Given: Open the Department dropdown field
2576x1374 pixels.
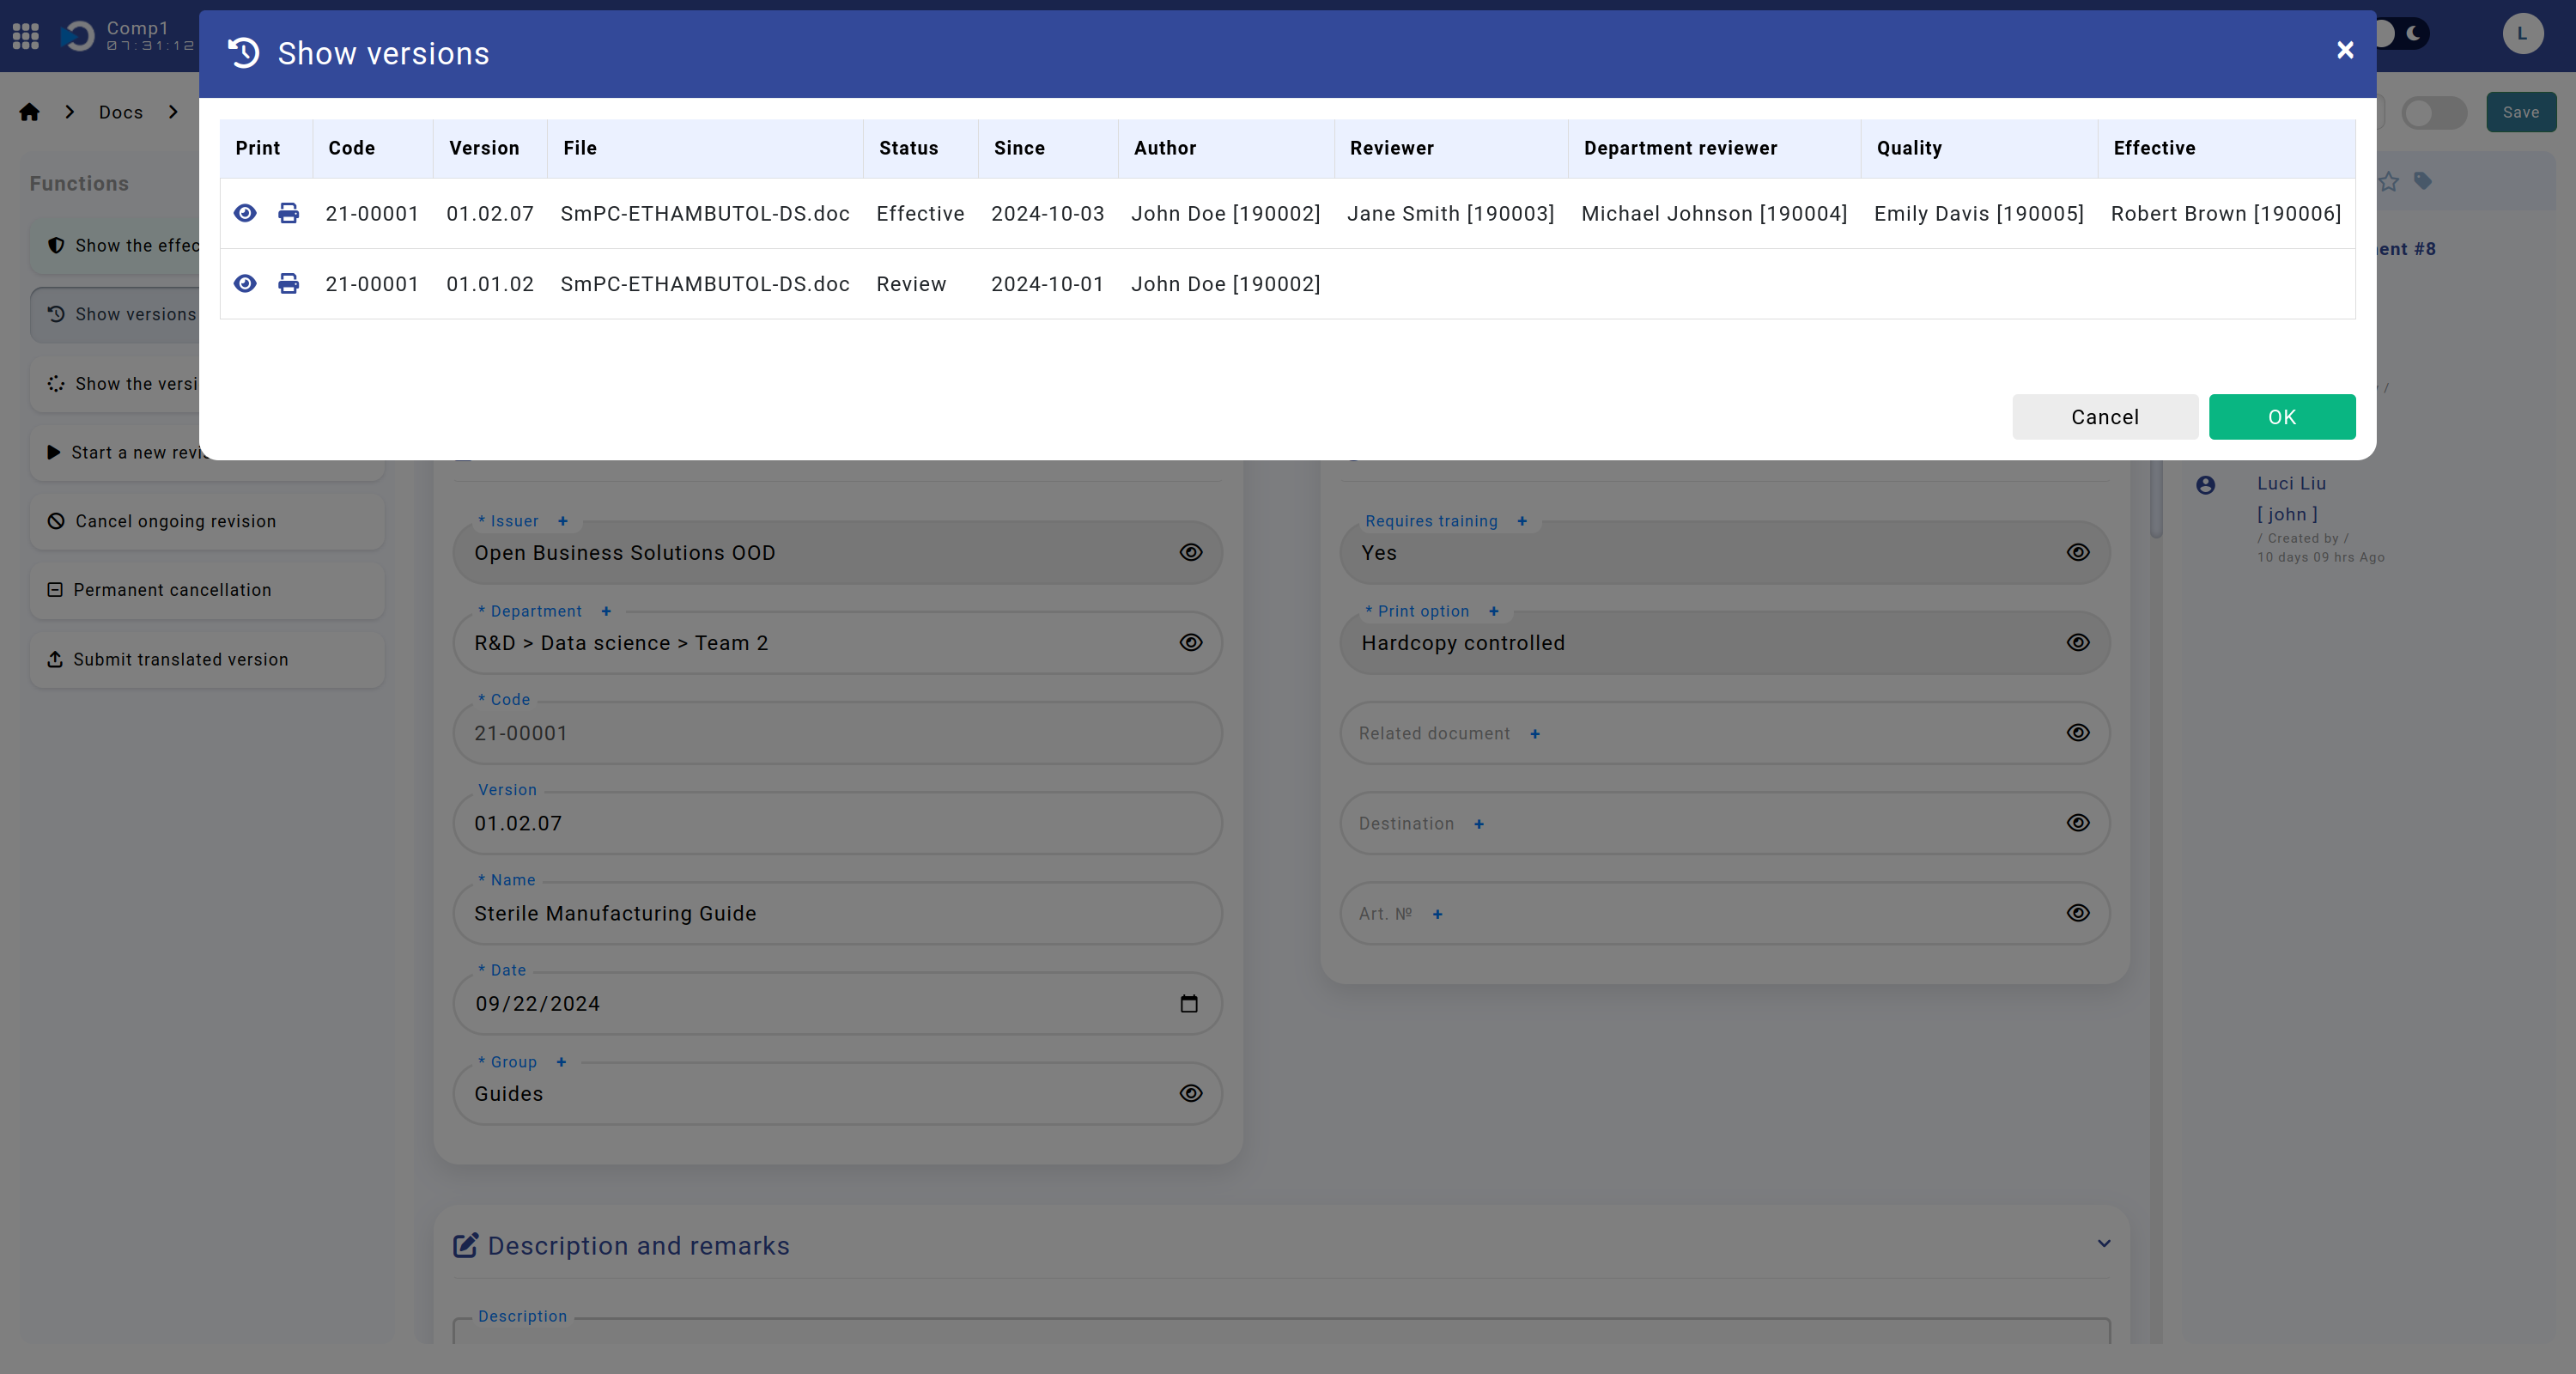Looking at the screenshot, I should pos(837,643).
